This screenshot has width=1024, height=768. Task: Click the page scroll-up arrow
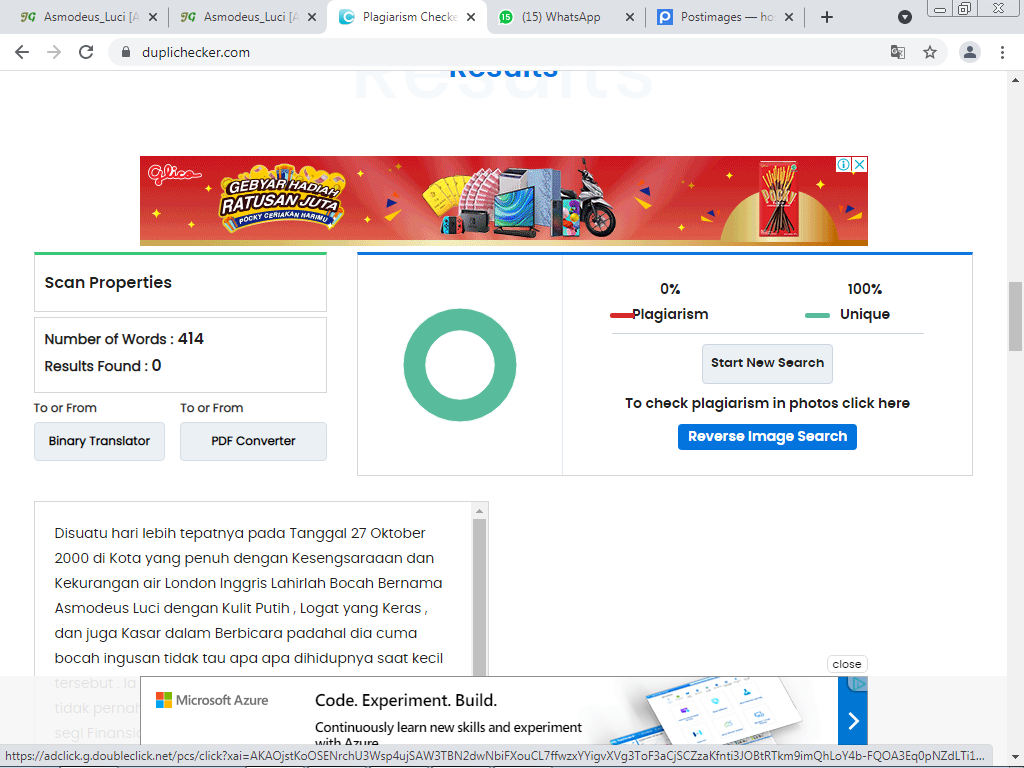click(1015, 80)
